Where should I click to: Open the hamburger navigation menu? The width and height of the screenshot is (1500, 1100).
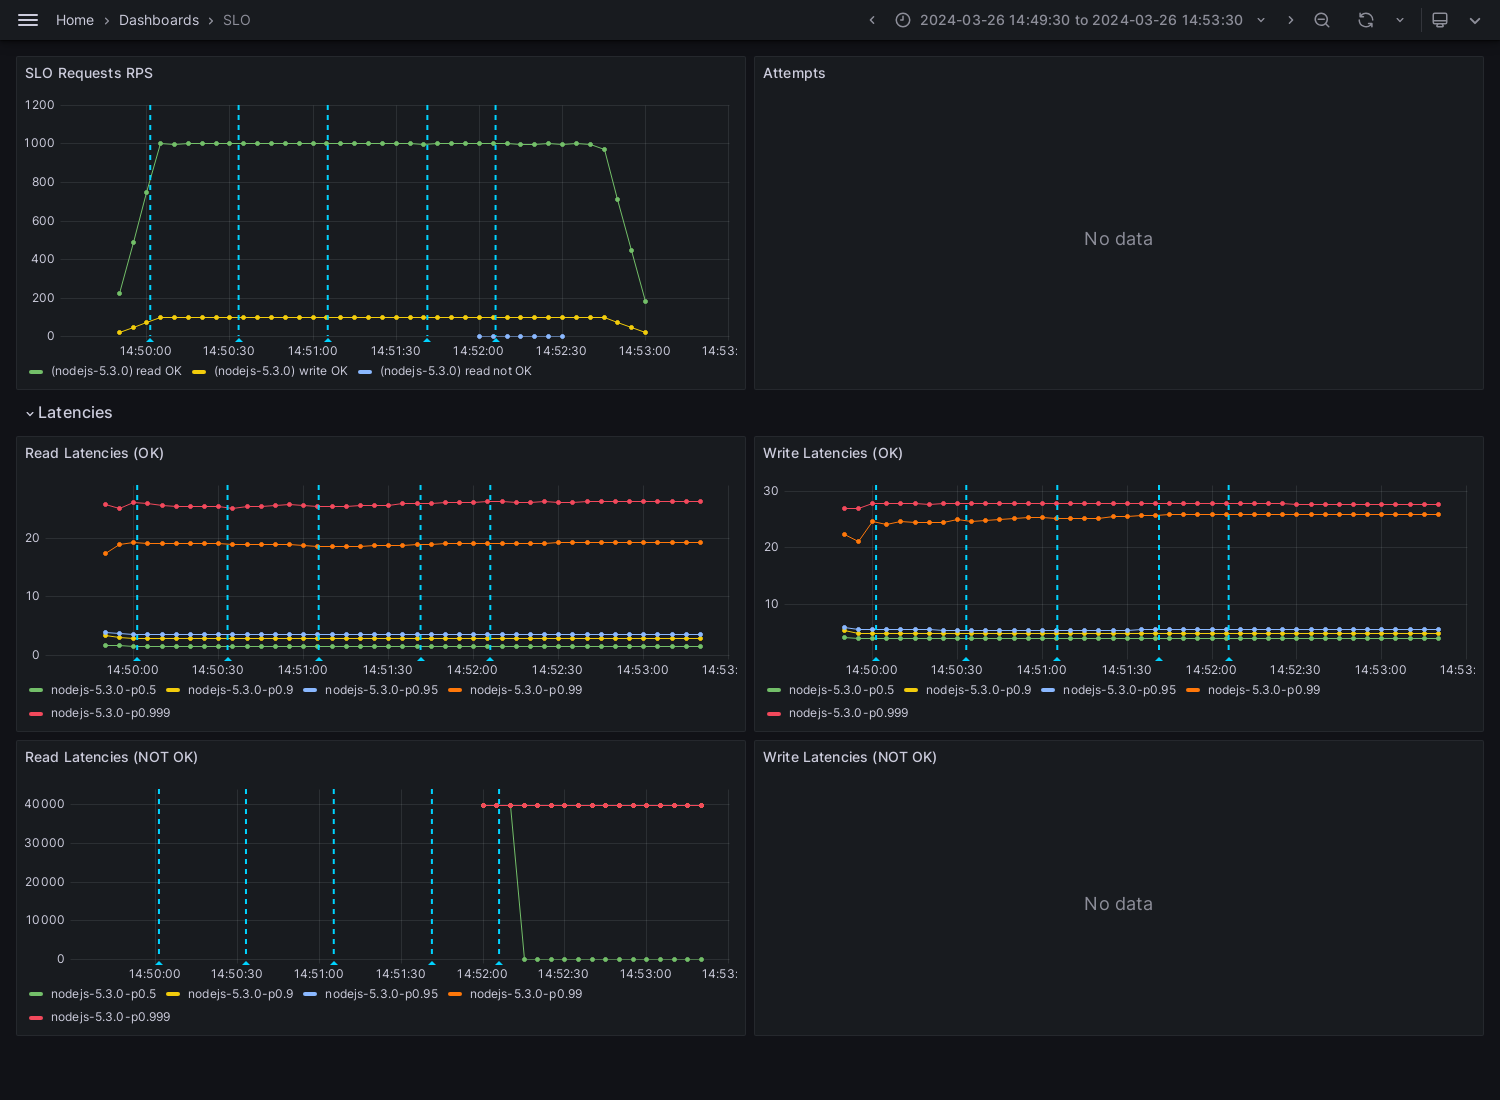(x=28, y=20)
